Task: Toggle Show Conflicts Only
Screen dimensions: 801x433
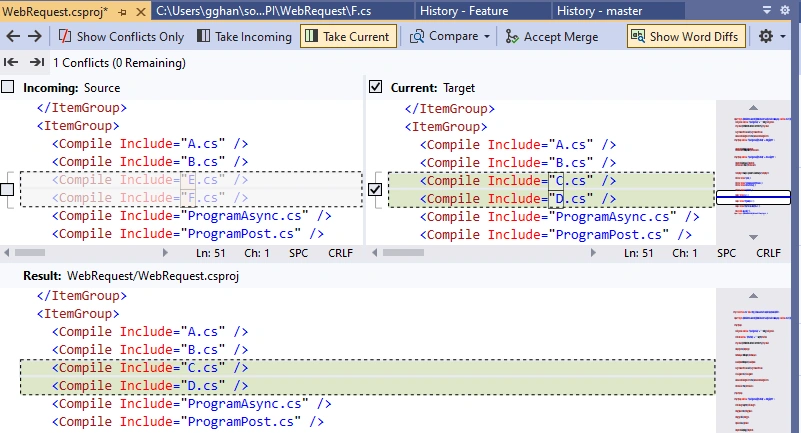Action: point(121,36)
